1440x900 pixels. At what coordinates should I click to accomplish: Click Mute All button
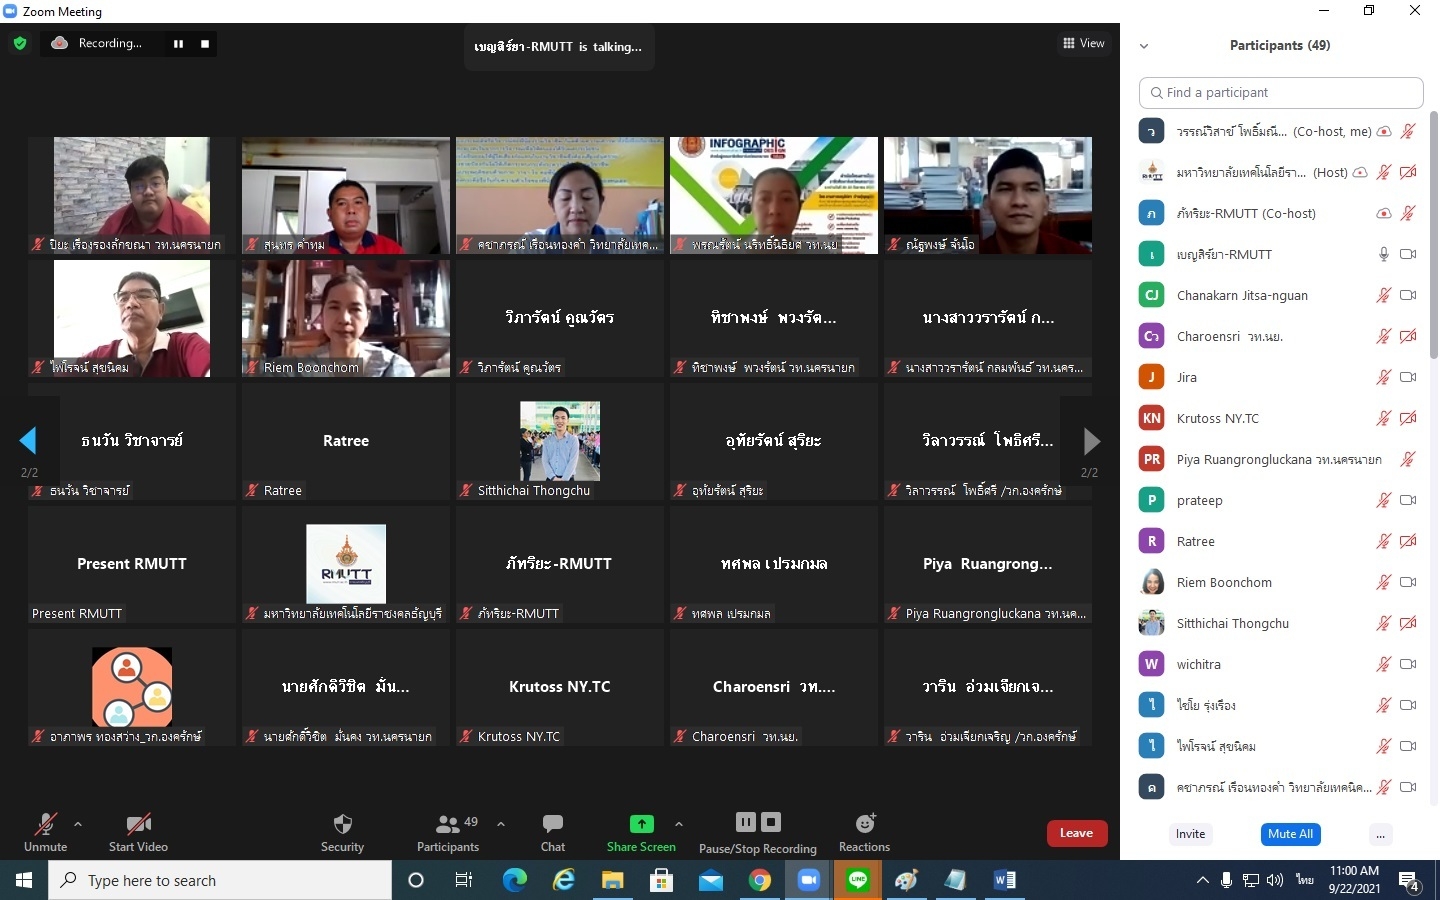(x=1290, y=834)
